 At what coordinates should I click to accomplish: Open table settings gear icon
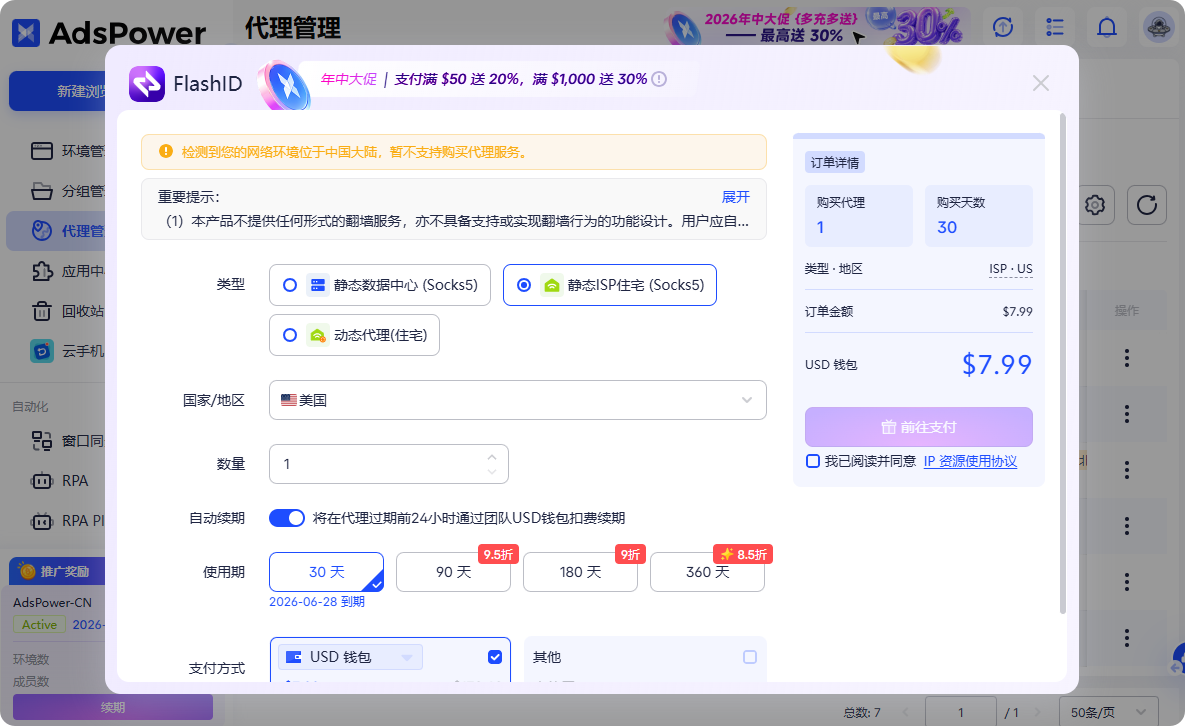pos(1094,205)
